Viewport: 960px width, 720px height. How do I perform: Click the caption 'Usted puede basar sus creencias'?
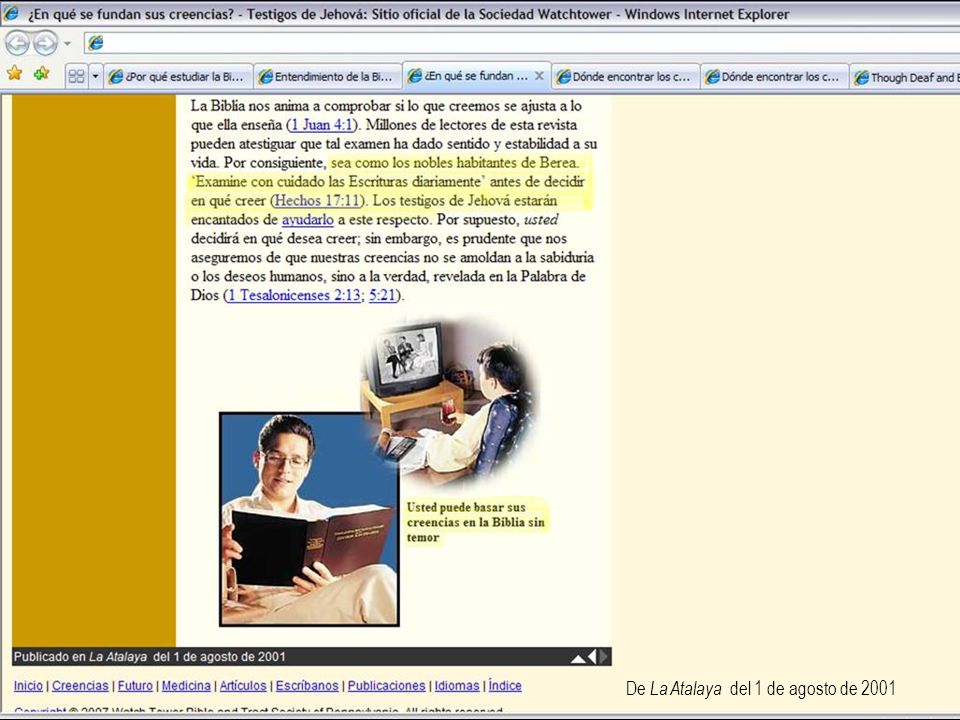click(475, 522)
